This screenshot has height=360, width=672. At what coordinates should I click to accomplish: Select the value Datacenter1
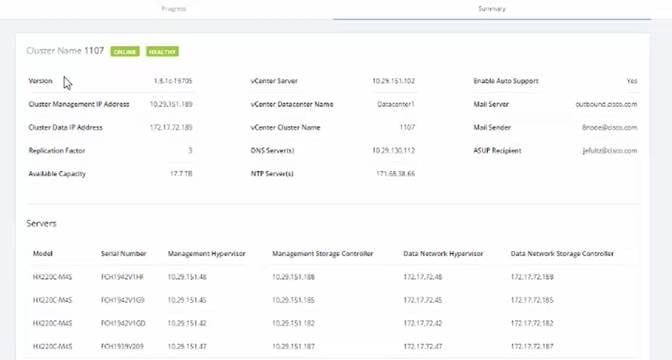(x=396, y=104)
